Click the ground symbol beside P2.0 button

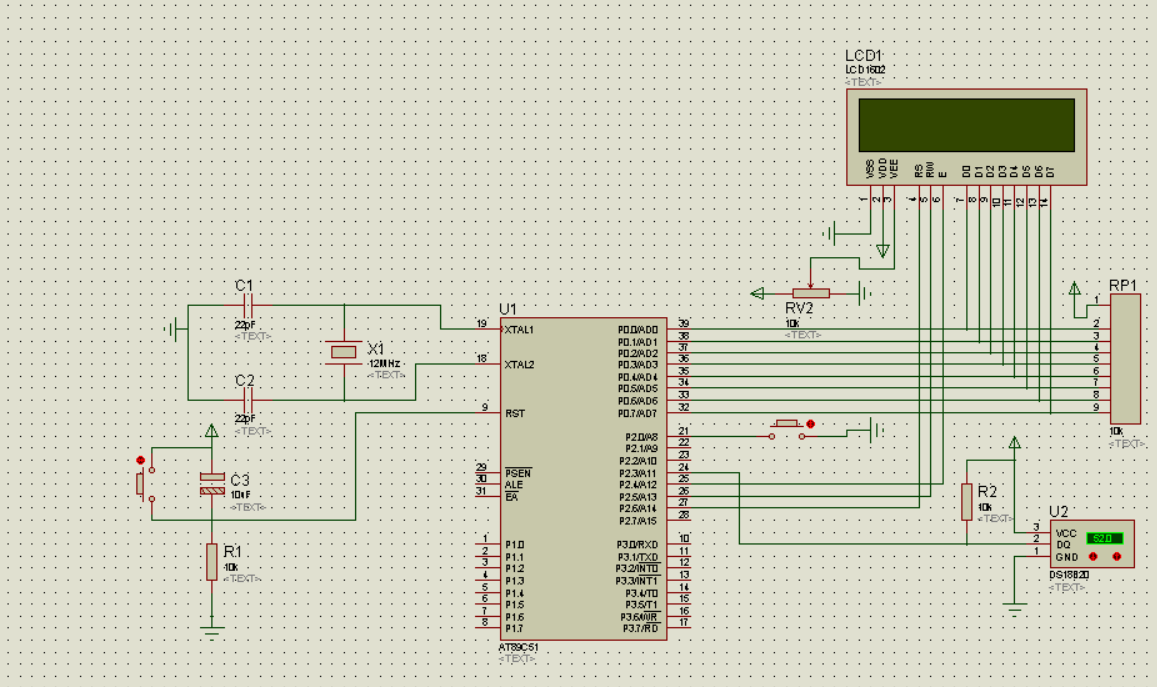876,429
